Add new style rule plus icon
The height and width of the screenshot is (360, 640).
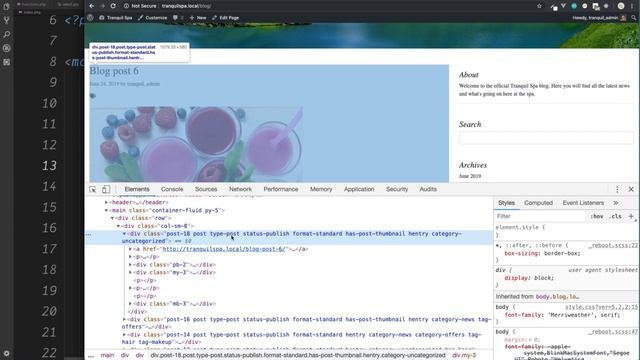coord(631,216)
